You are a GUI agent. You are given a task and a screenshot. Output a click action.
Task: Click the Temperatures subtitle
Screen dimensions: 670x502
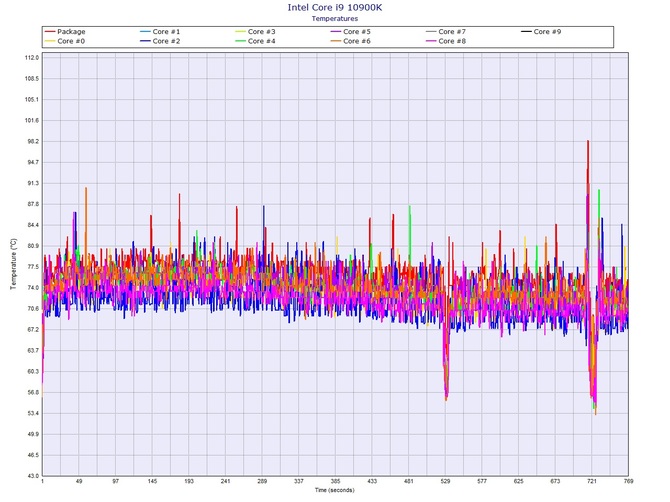(x=335, y=18)
